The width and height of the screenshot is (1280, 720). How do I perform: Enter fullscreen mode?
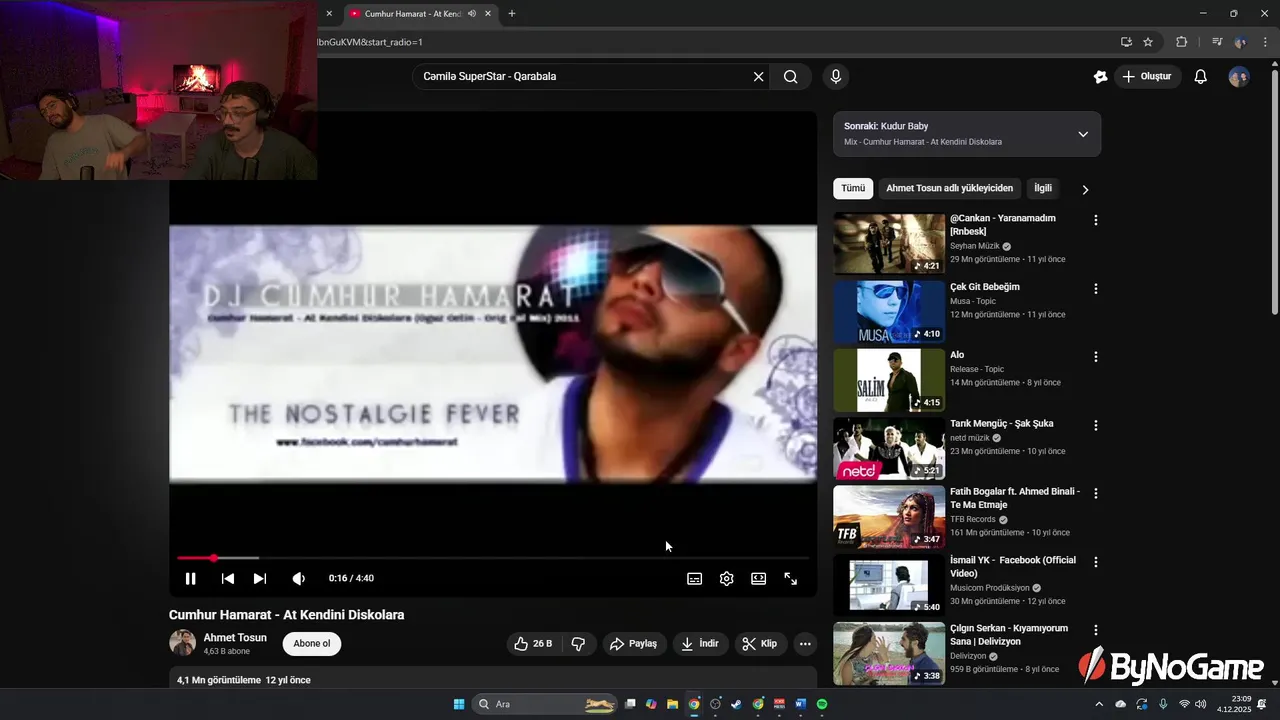790,578
